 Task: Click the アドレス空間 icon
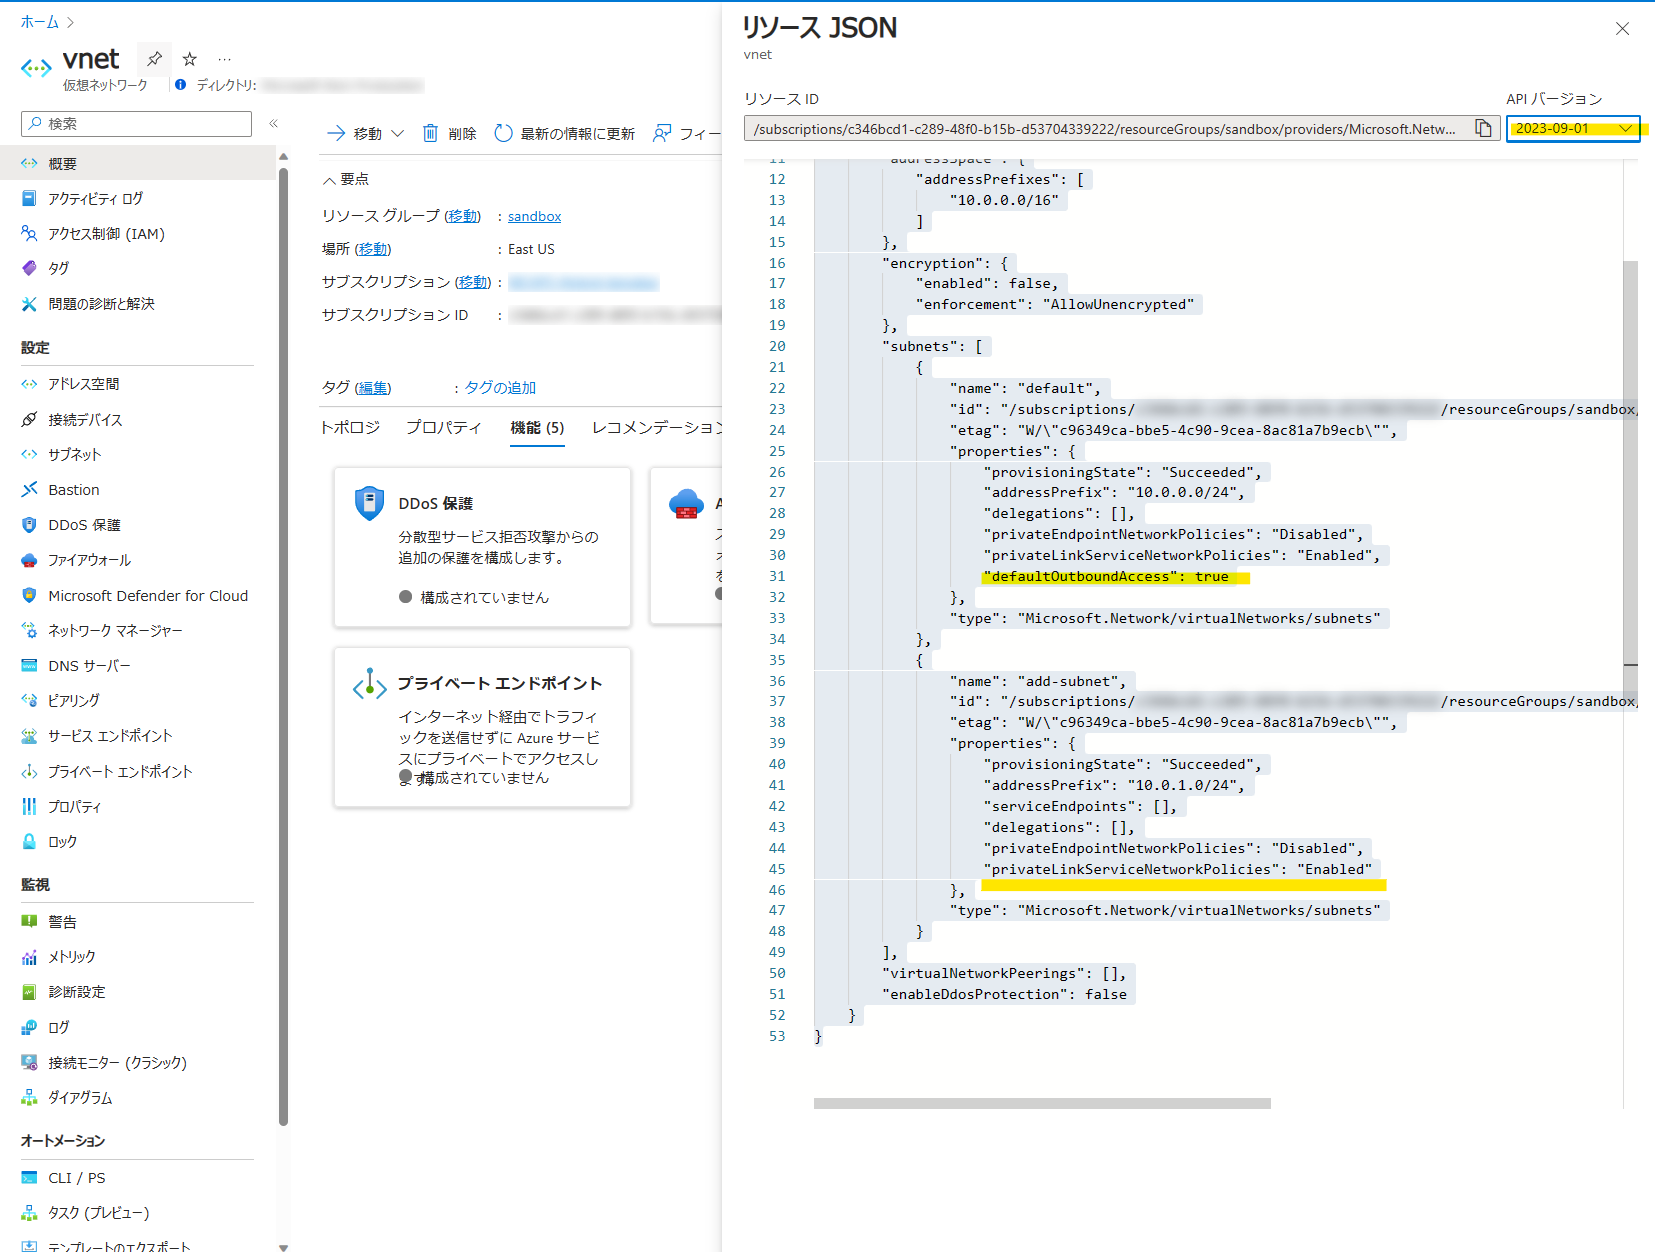pos(29,384)
